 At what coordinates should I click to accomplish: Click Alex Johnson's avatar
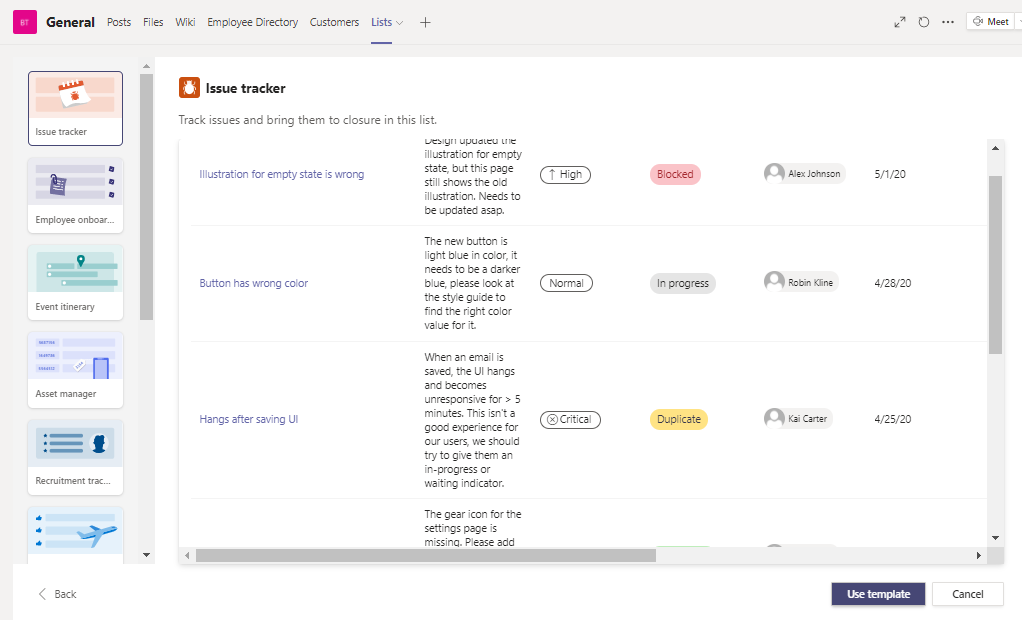pyautogui.click(x=774, y=174)
